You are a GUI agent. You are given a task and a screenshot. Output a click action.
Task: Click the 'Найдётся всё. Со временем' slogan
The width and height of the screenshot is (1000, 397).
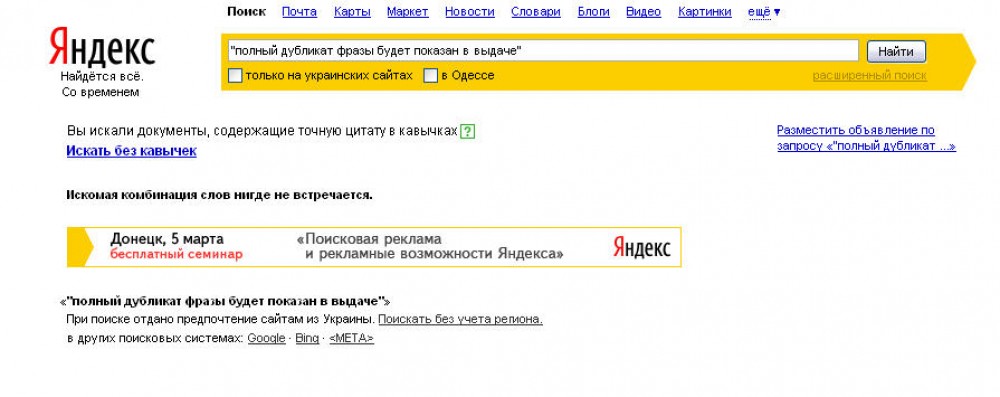(x=101, y=84)
